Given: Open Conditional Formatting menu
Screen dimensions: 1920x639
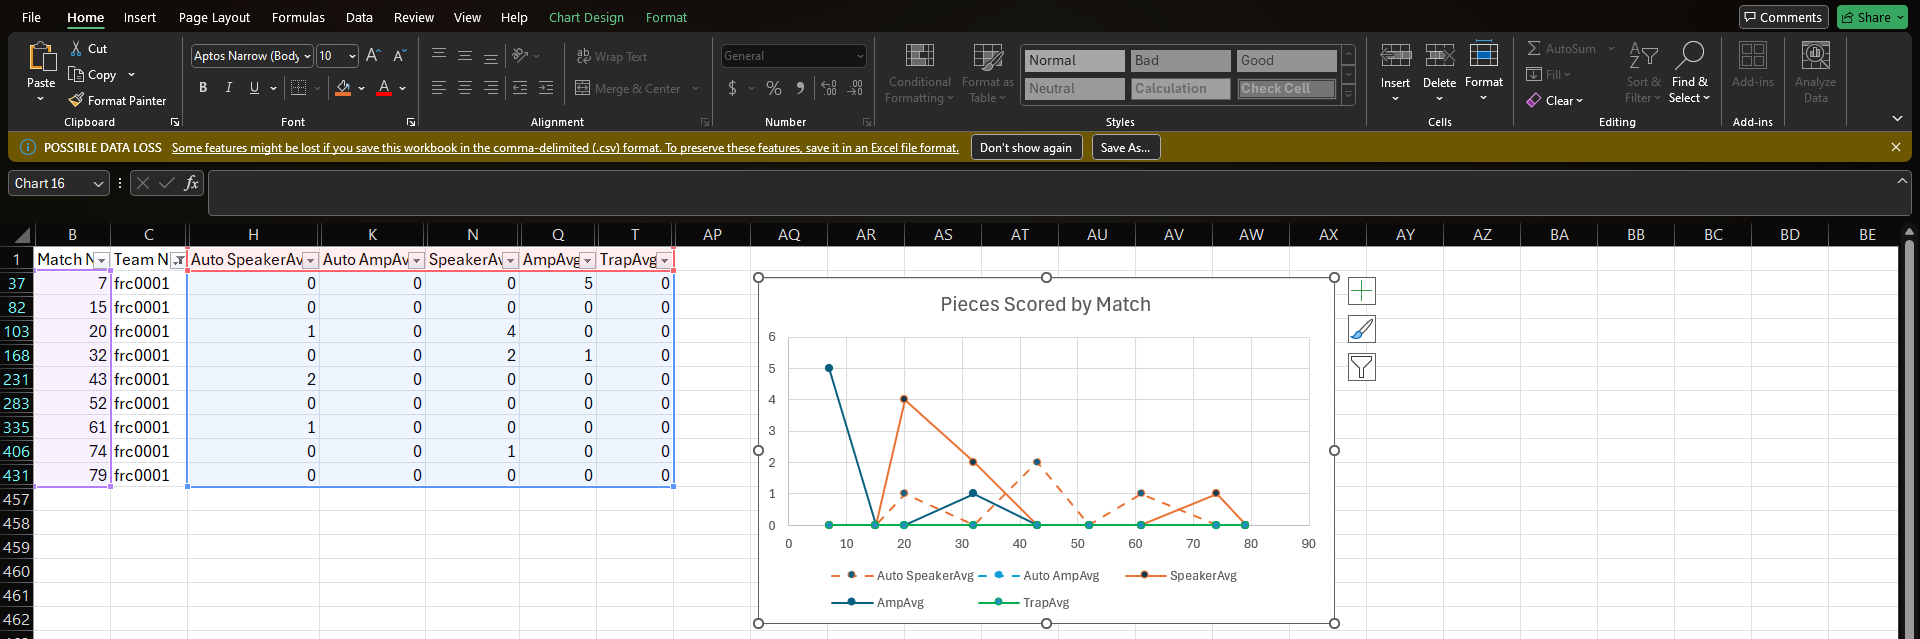Looking at the screenshot, I should tap(920, 73).
